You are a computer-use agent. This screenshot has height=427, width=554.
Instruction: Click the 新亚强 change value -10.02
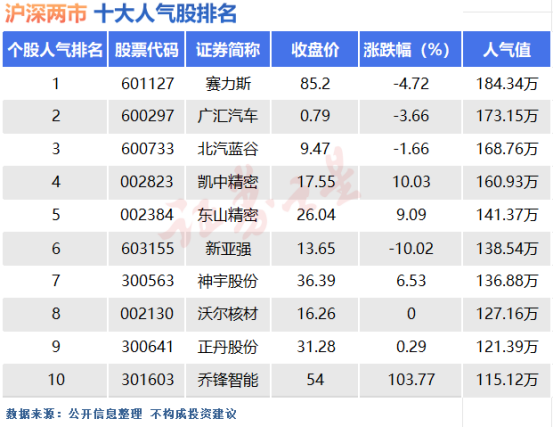pyautogui.click(x=411, y=248)
